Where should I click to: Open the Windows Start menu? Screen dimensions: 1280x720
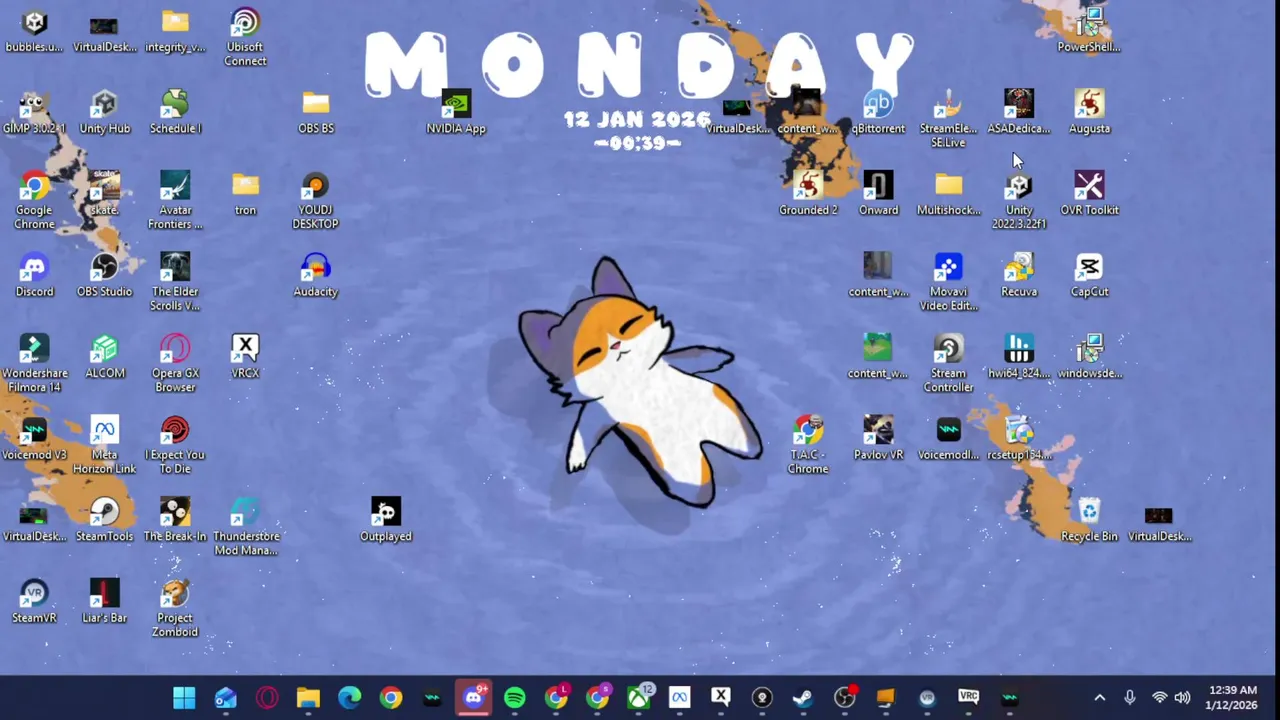coord(184,698)
